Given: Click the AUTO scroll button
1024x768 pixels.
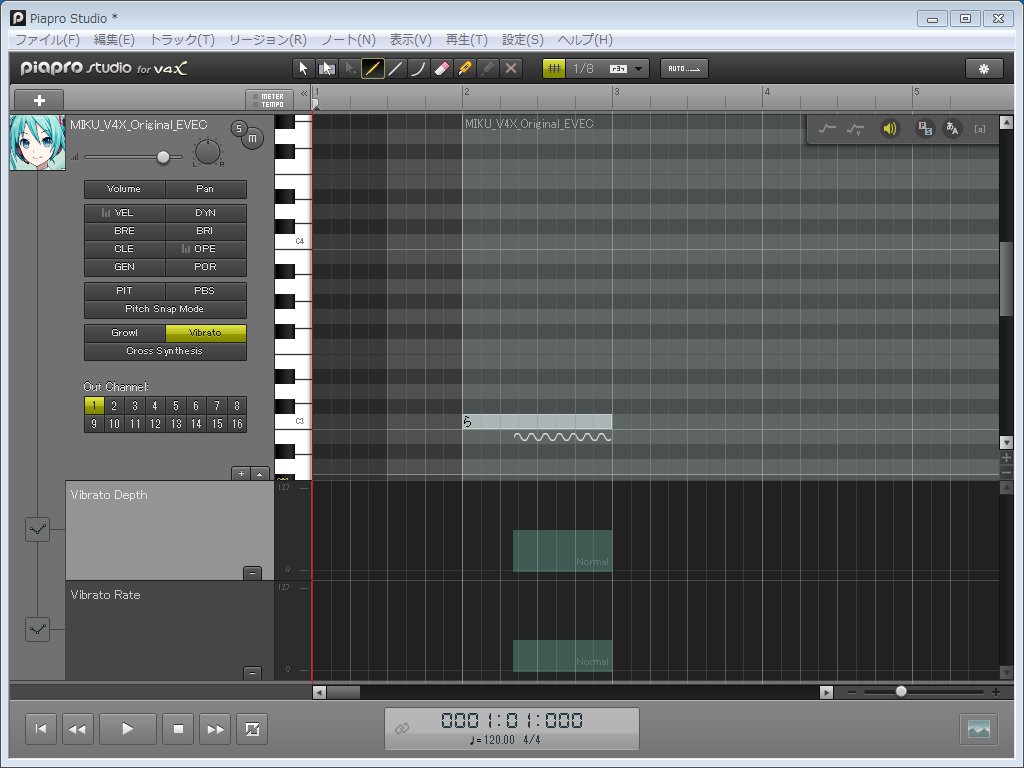Looking at the screenshot, I should click(684, 69).
